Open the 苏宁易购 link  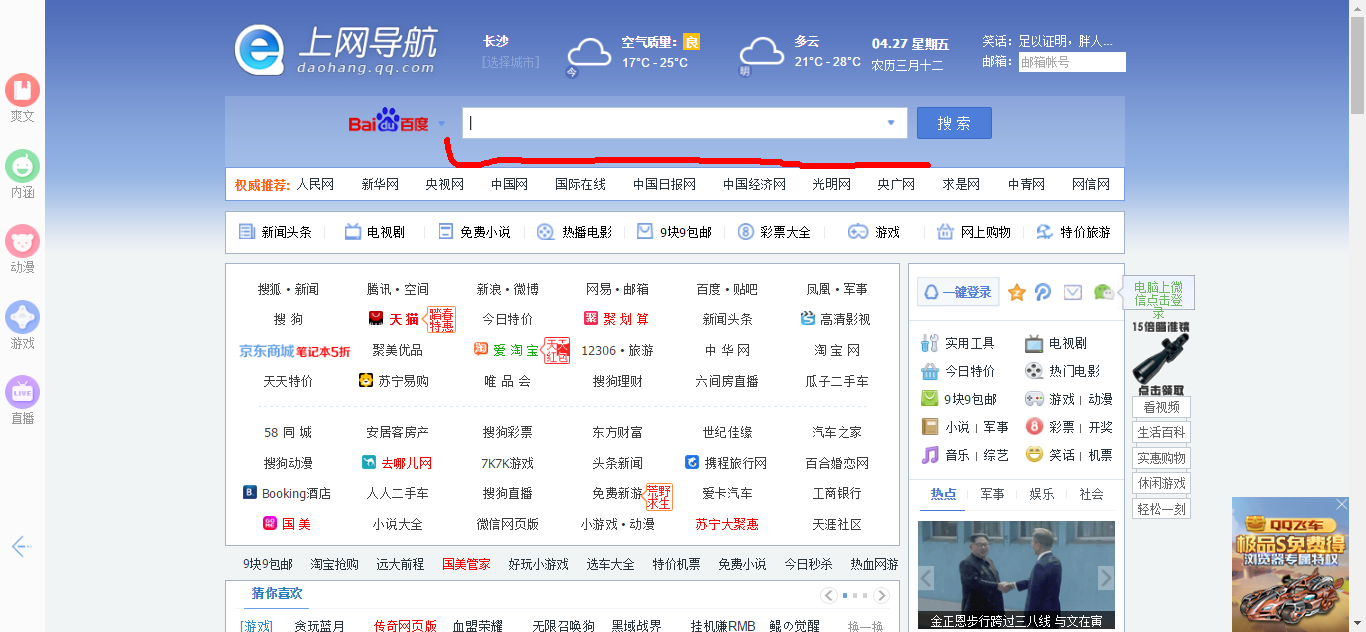[x=403, y=381]
